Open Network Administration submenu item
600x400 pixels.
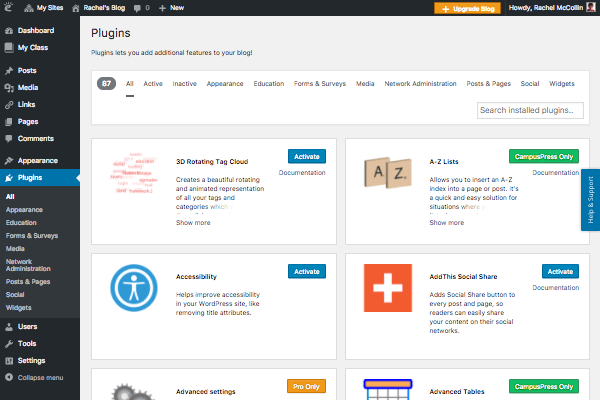[x=28, y=265]
